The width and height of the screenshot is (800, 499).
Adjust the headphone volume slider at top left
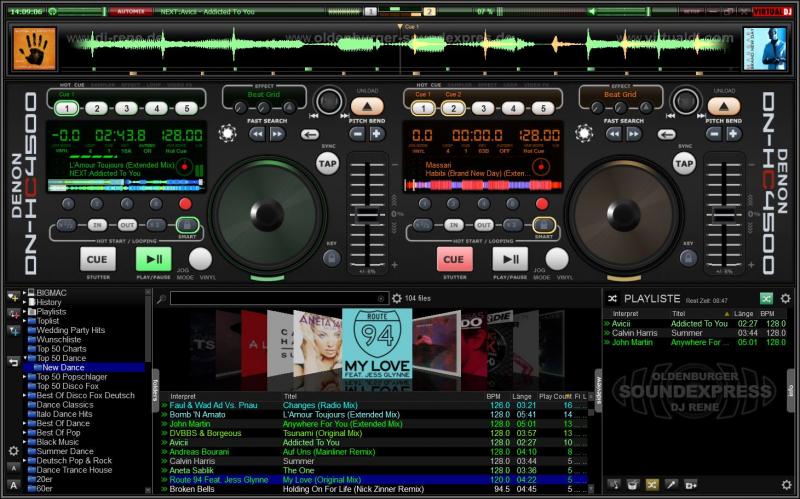[82, 11]
